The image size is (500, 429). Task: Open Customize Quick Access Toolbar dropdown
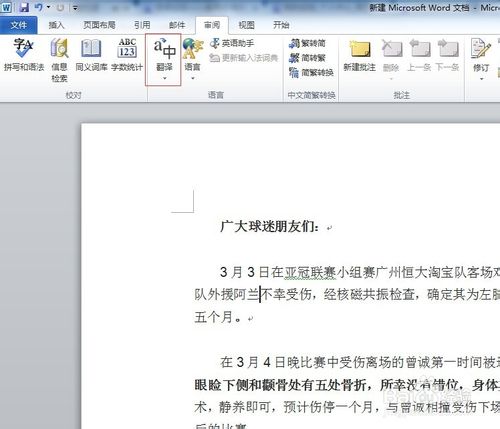[75, 7]
